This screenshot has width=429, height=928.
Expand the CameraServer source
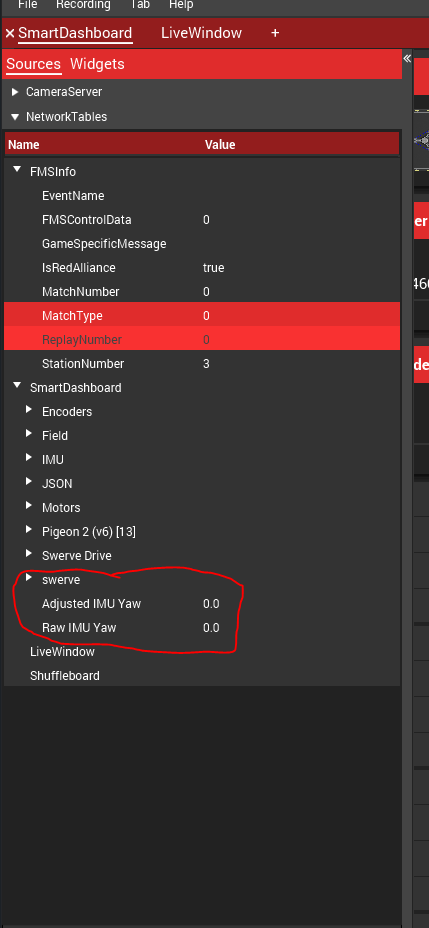tap(15, 92)
